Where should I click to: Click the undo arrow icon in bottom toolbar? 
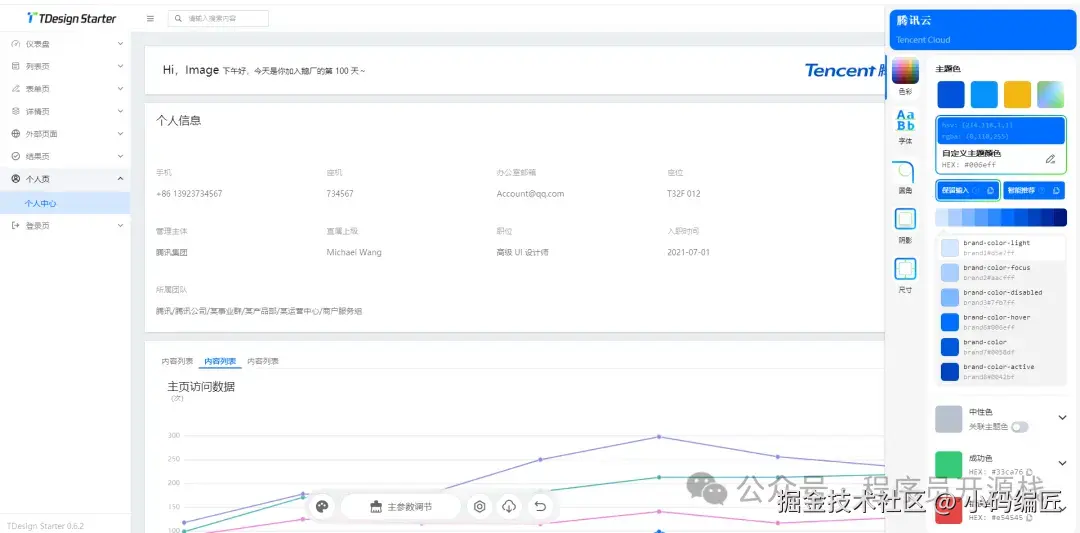pos(541,507)
